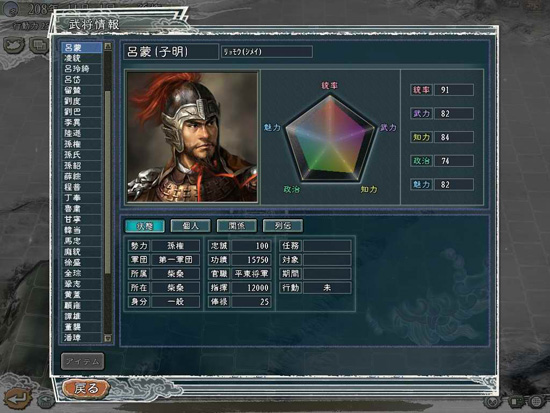Click the middle round icon at bottom right
Screen dimensions: 550x413
coord(516,401)
